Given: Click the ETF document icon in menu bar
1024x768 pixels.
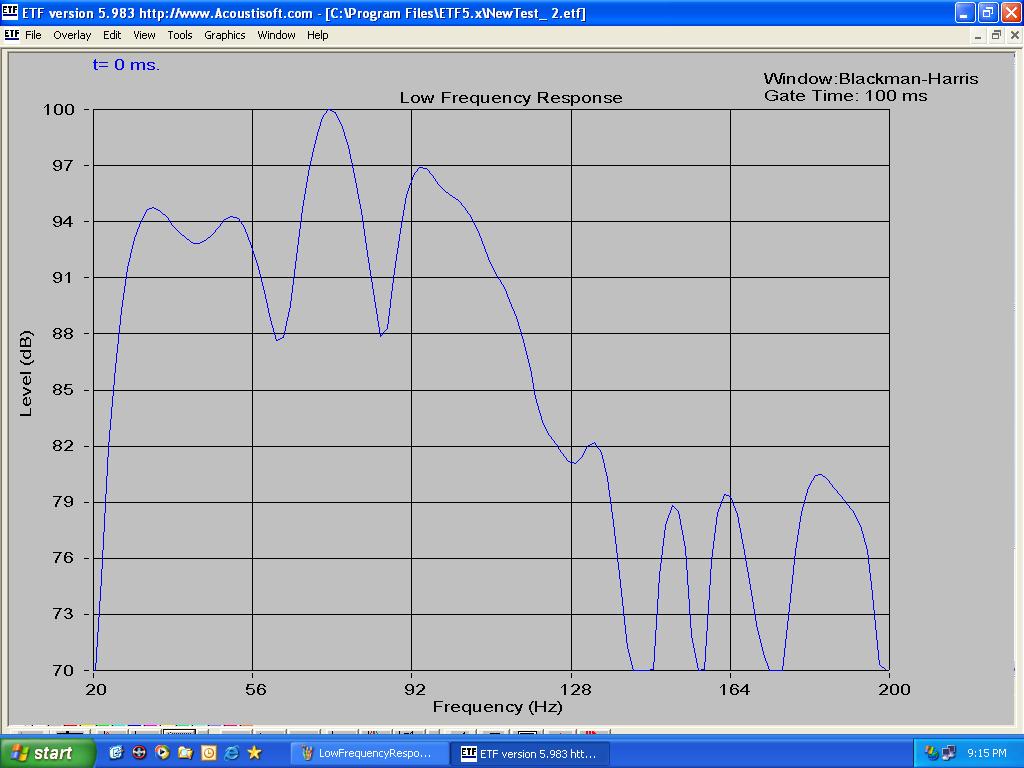Looking at the screenshot, I should tap(11, 35).
